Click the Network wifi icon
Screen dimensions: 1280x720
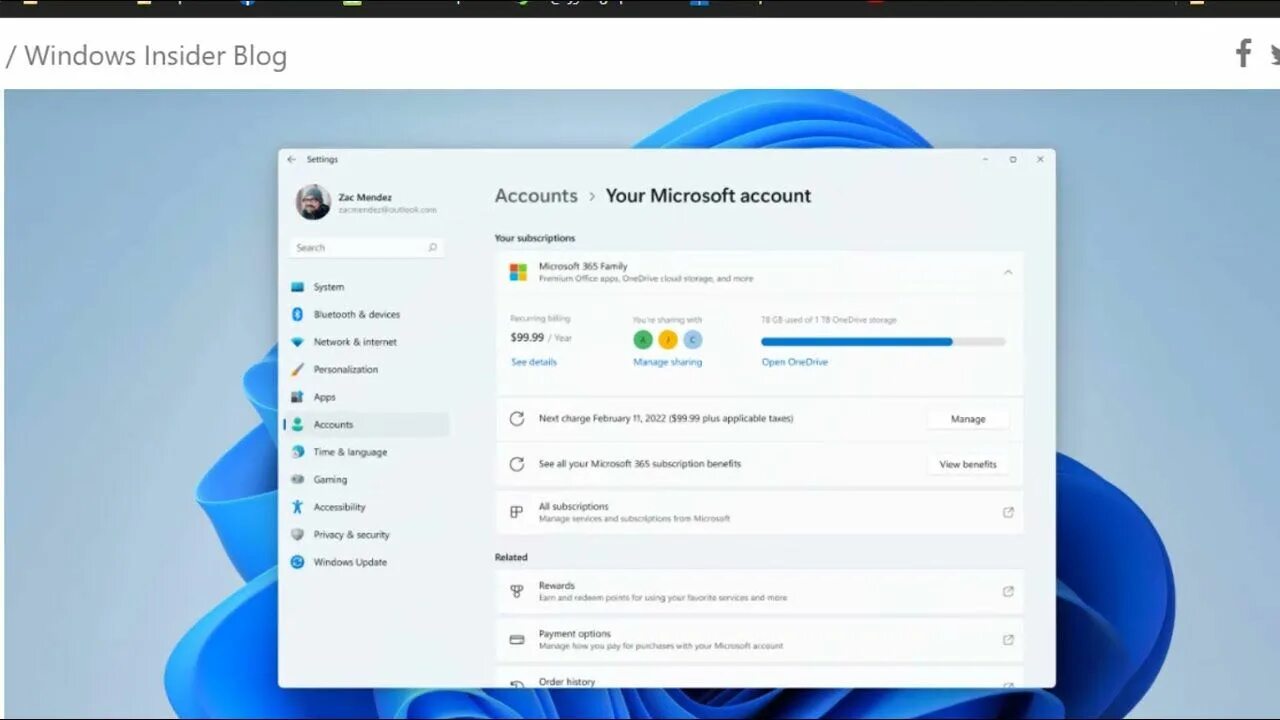[297, 342]
